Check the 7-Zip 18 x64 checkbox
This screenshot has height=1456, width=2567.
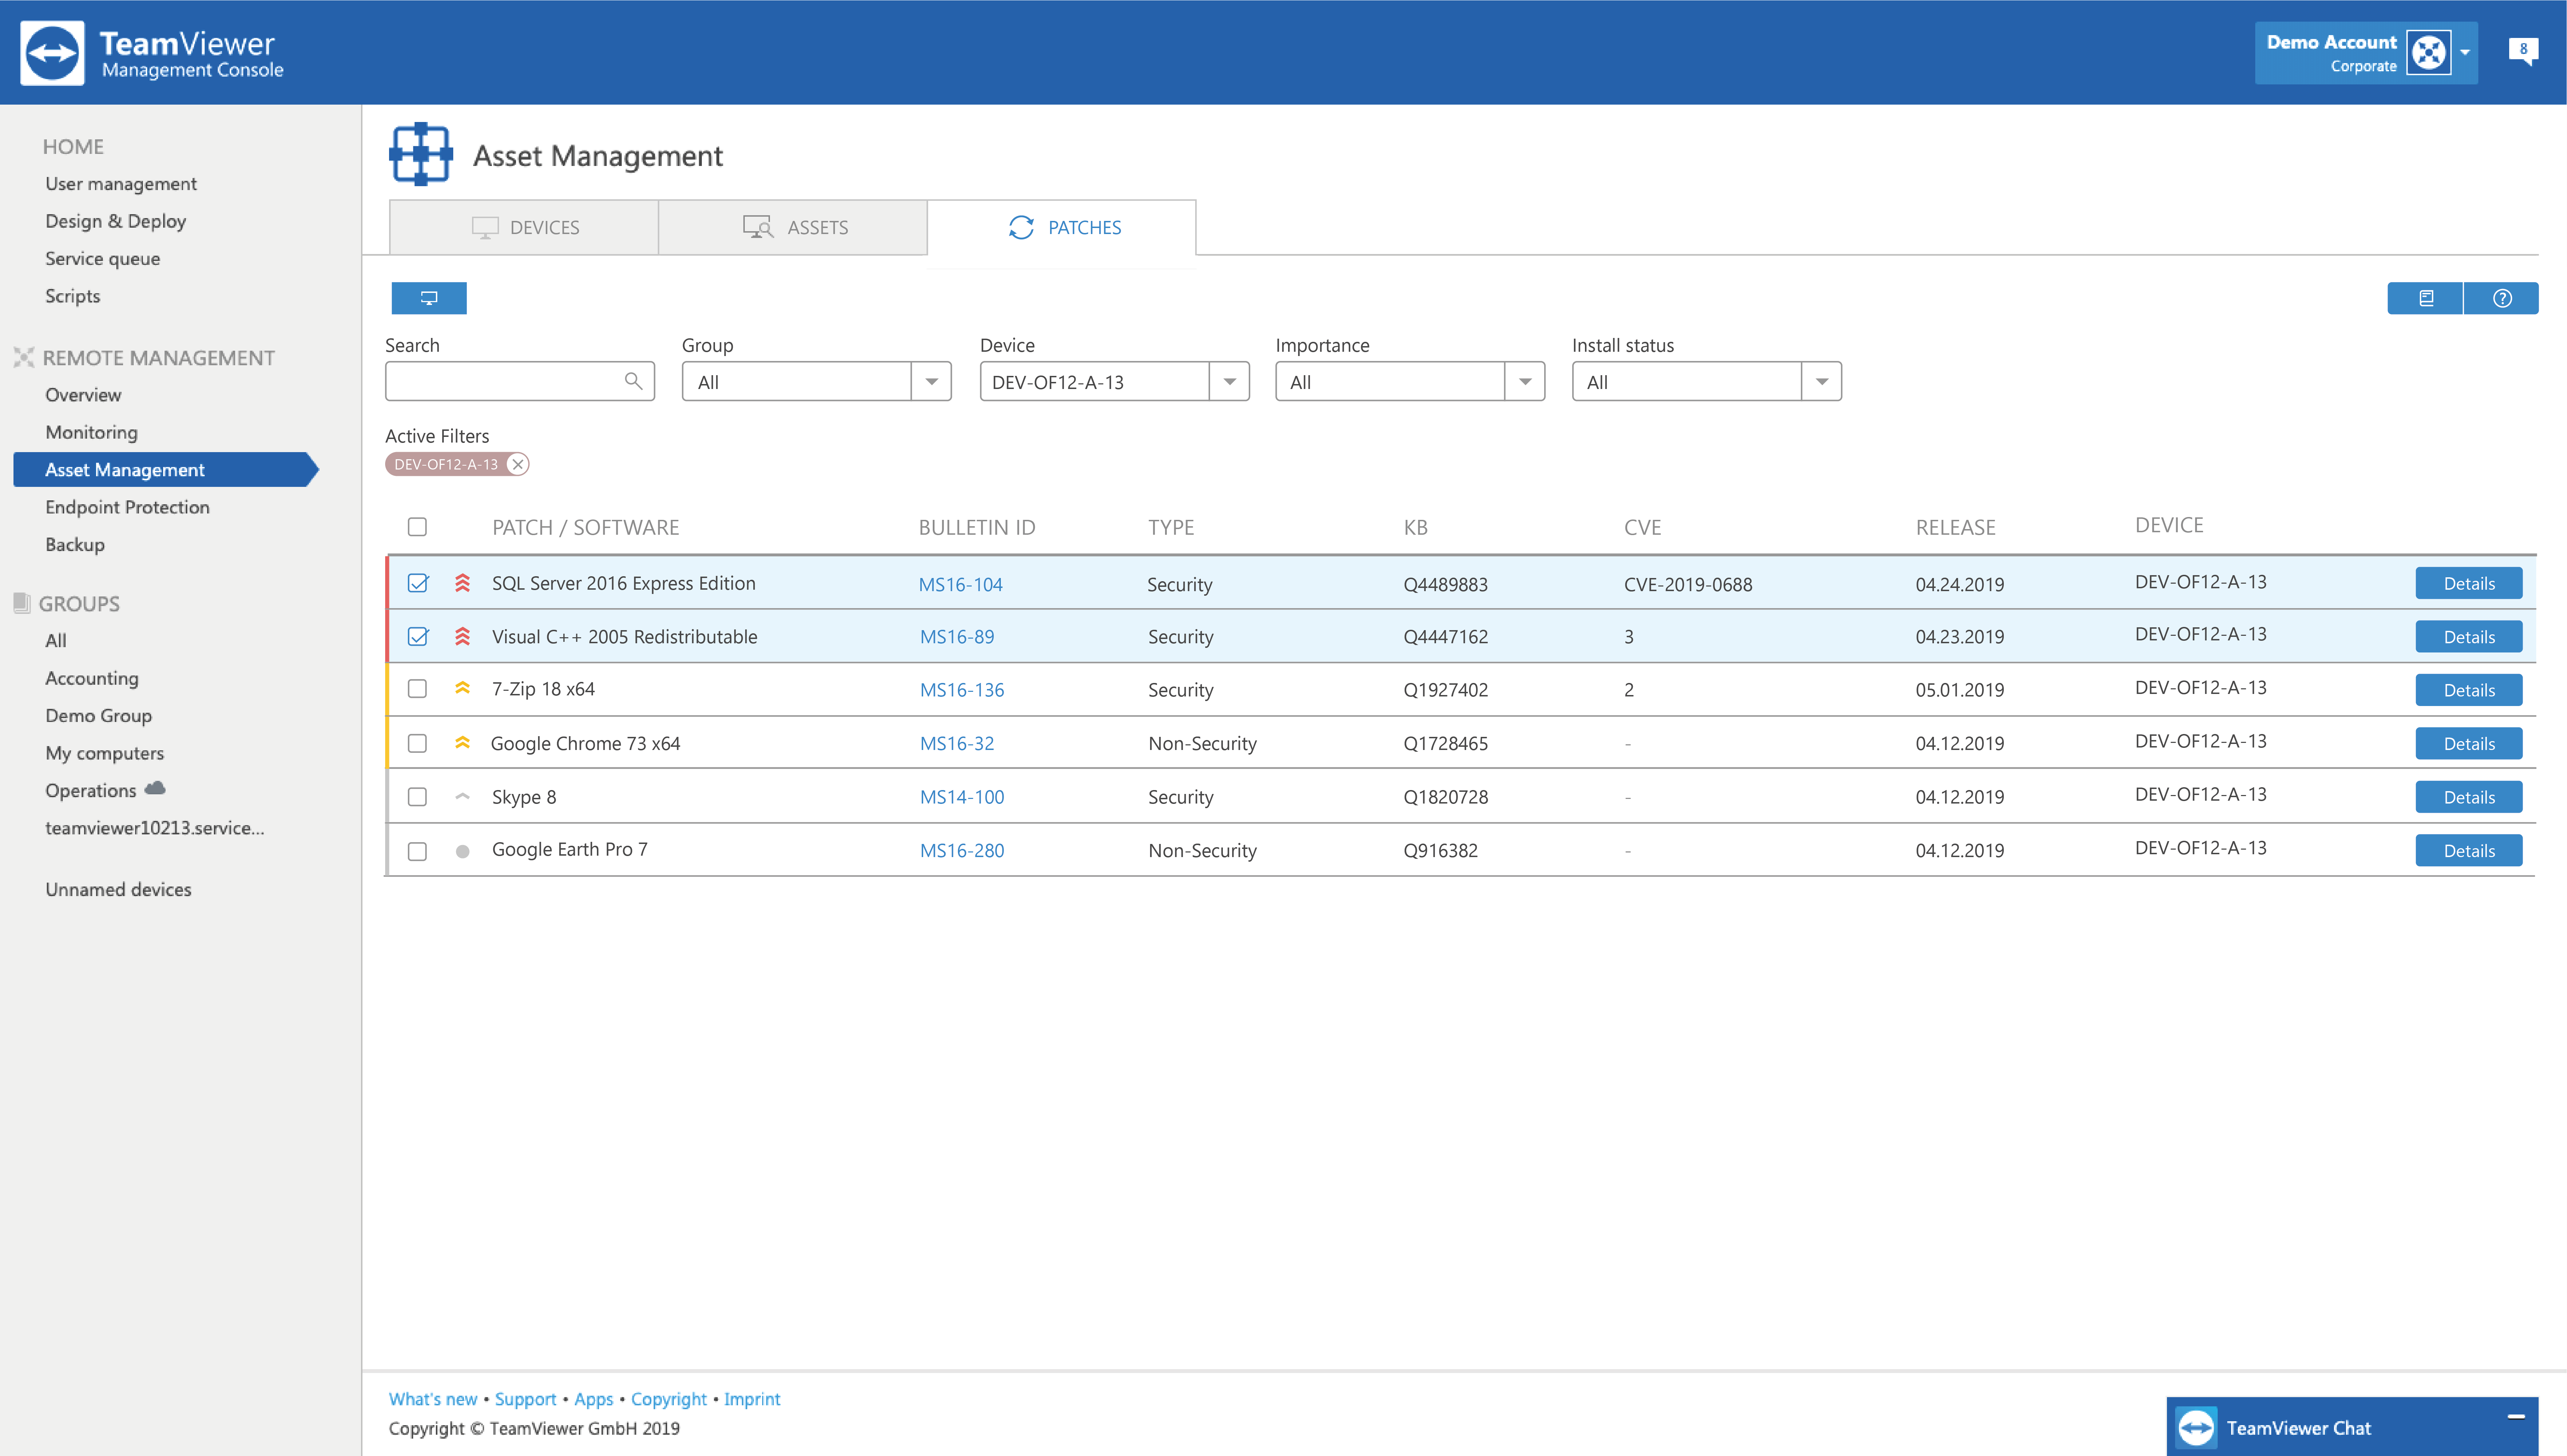tap(417, 689)
